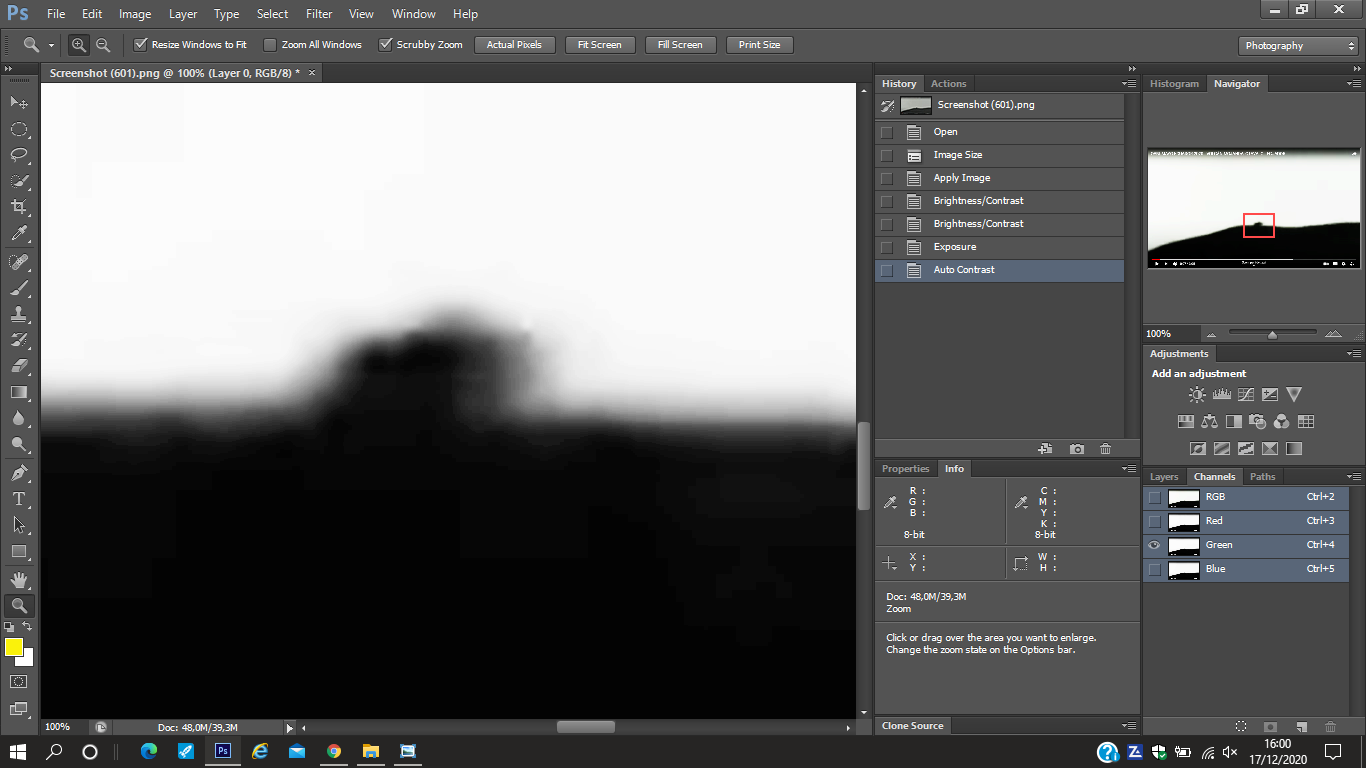
Task: Open the History panel options menu
Action: point(1129,84)
